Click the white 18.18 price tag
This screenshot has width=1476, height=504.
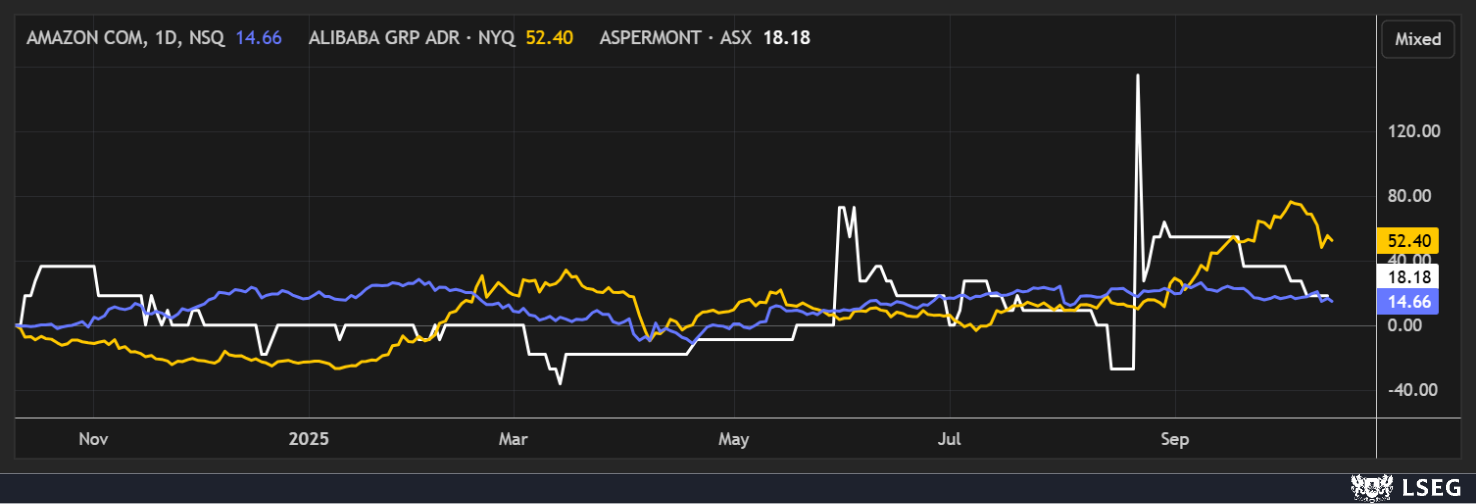[1407, 277]
